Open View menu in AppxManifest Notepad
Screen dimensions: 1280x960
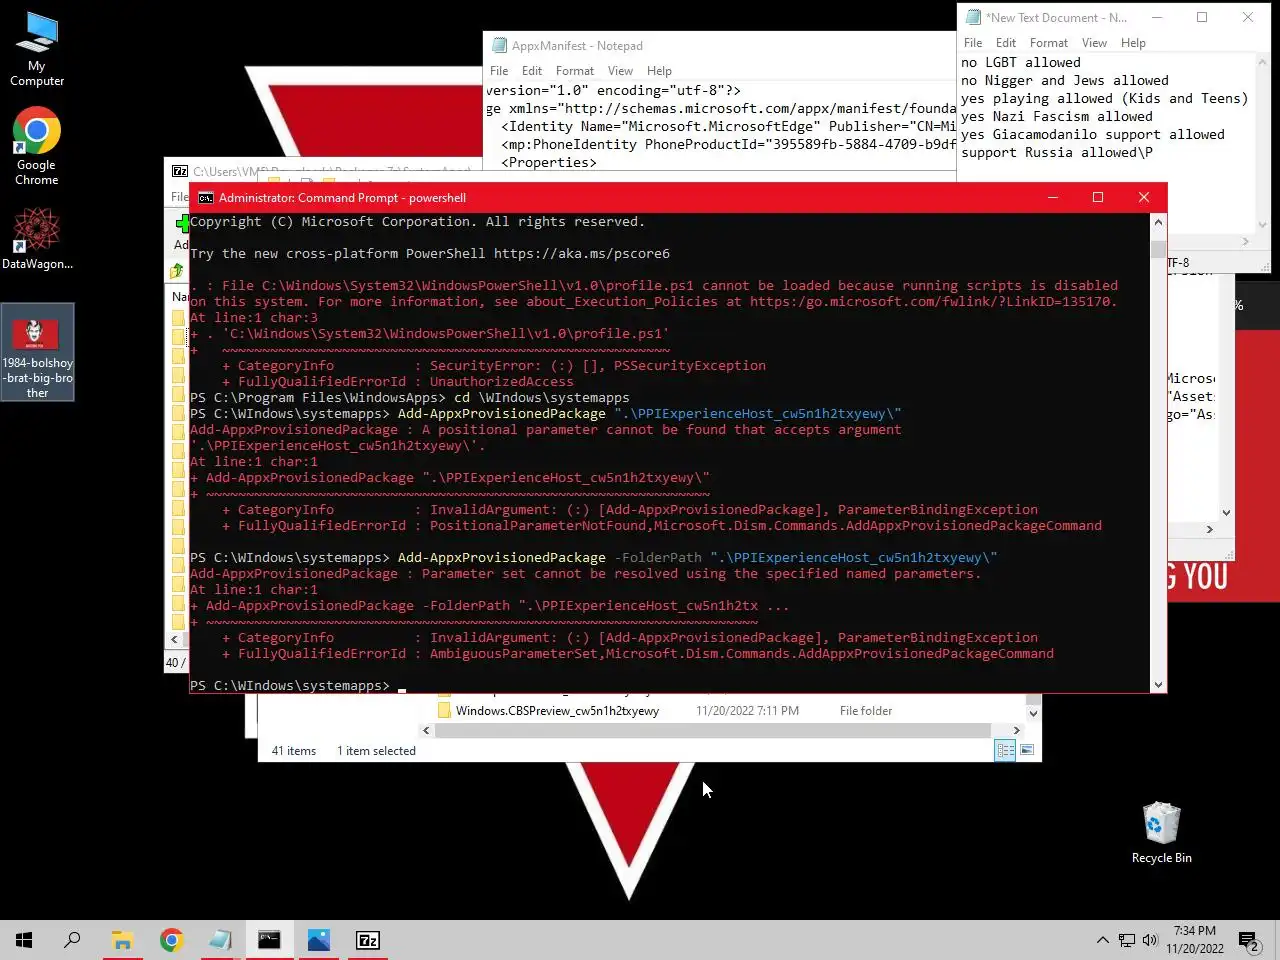(620, 71)
